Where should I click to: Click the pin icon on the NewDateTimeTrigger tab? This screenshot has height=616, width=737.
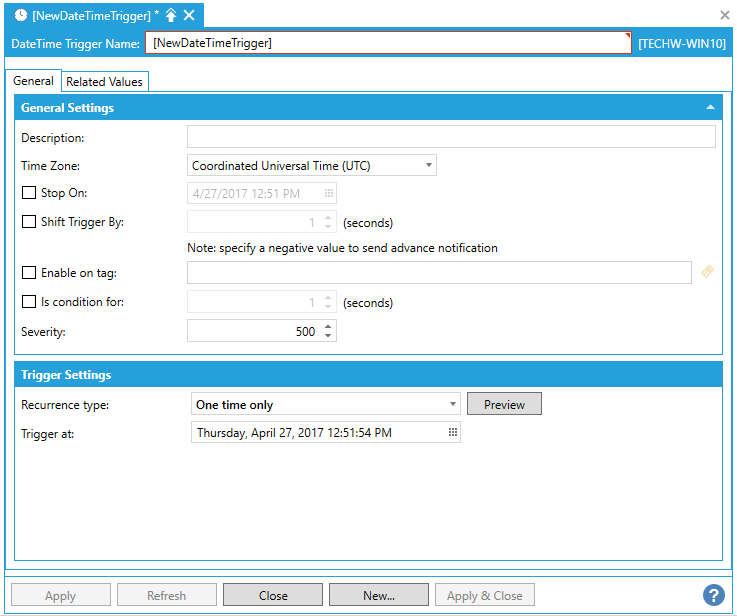[x=171, y=15]
